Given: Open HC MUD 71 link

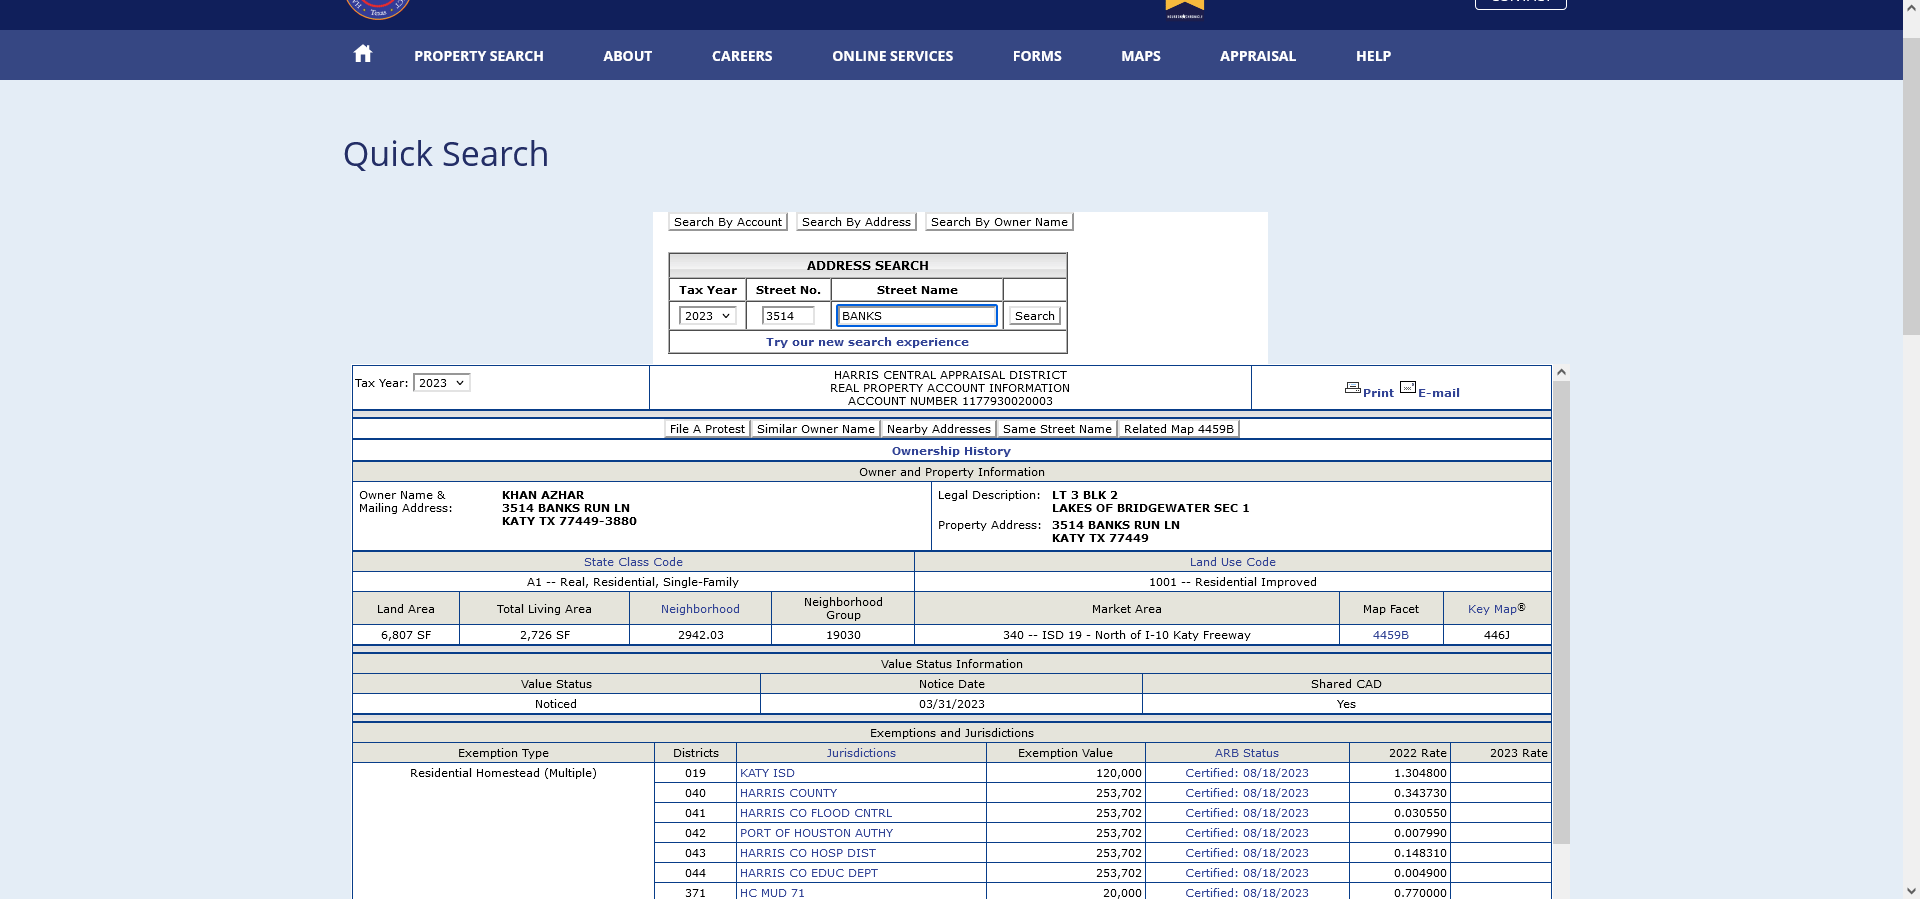Looking at the screenshot, I should click(772, 892).
